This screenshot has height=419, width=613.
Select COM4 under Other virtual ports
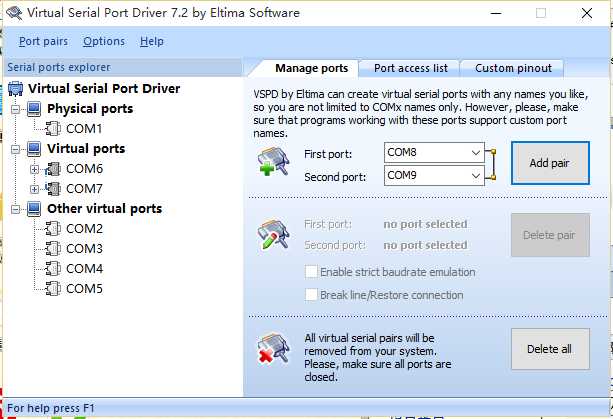click(x=84, y=269)
